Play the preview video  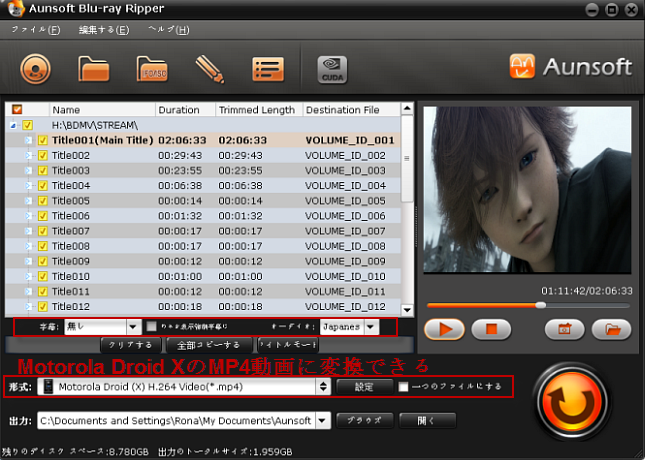444,329
